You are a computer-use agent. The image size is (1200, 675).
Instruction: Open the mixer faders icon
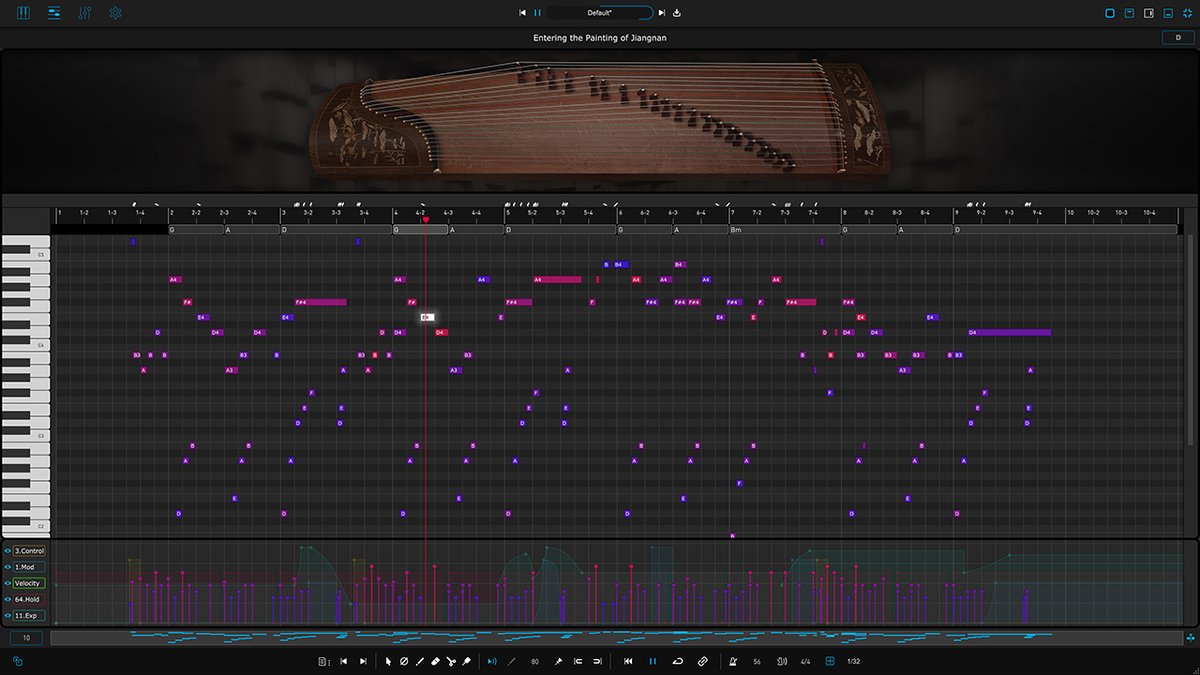[x=85, y=13]
